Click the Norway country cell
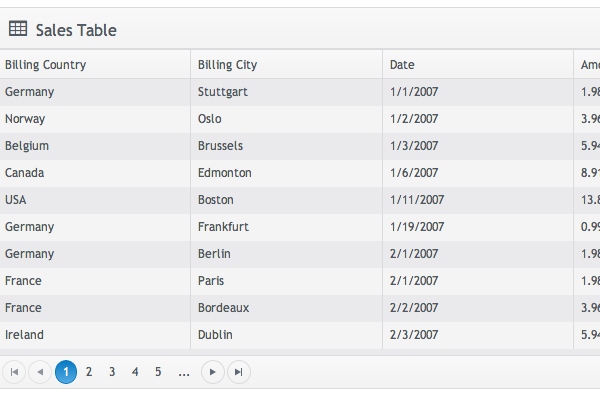The height and width of the screenshot is (400, 600). [25, 119]
